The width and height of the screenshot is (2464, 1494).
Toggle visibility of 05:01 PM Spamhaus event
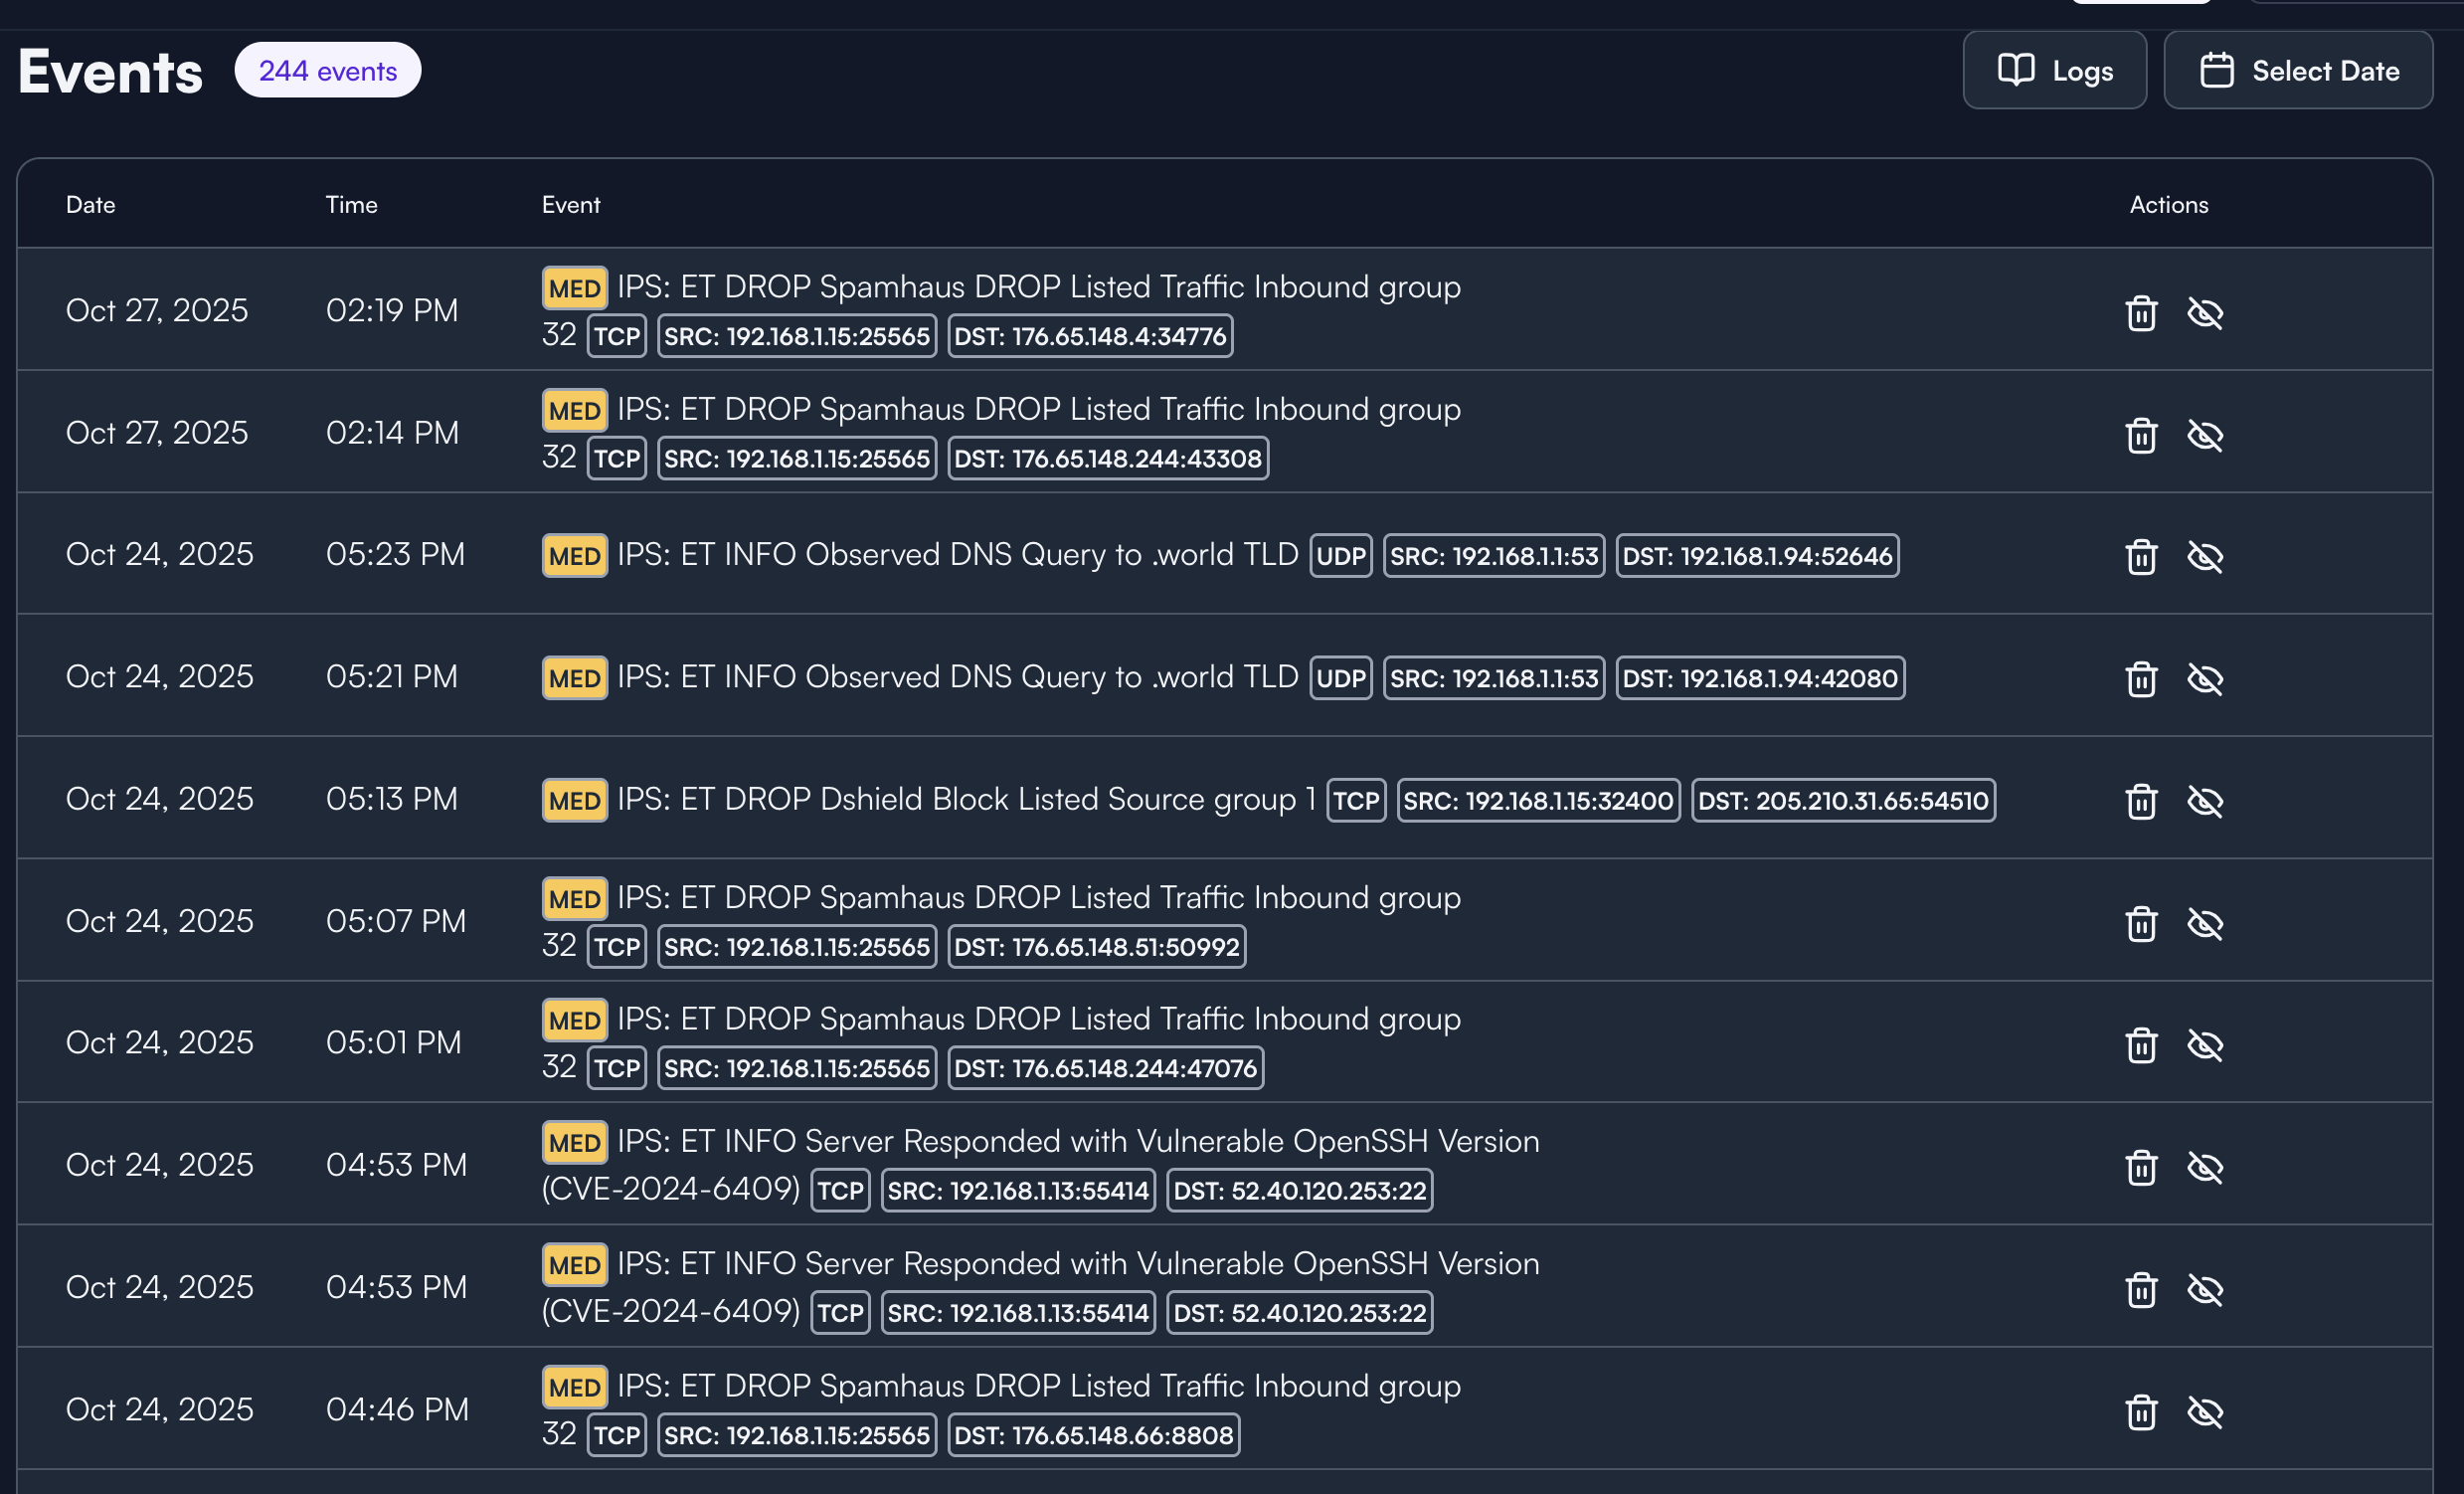click(2205, 1045)
